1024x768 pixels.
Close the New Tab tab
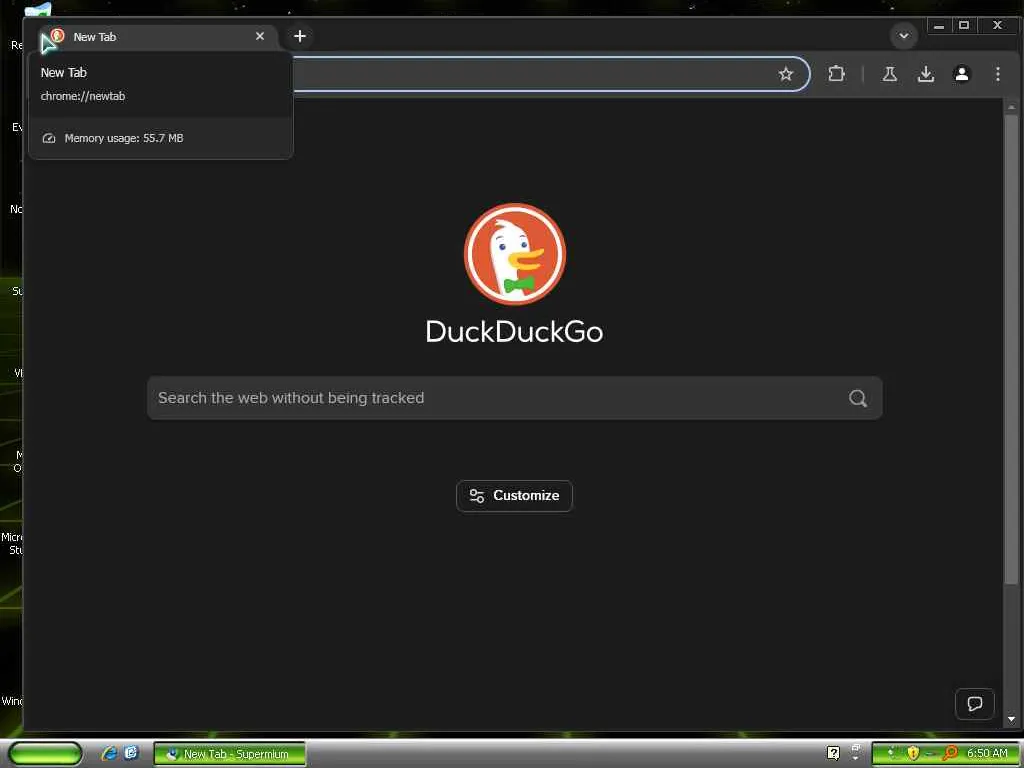(260, 36)
